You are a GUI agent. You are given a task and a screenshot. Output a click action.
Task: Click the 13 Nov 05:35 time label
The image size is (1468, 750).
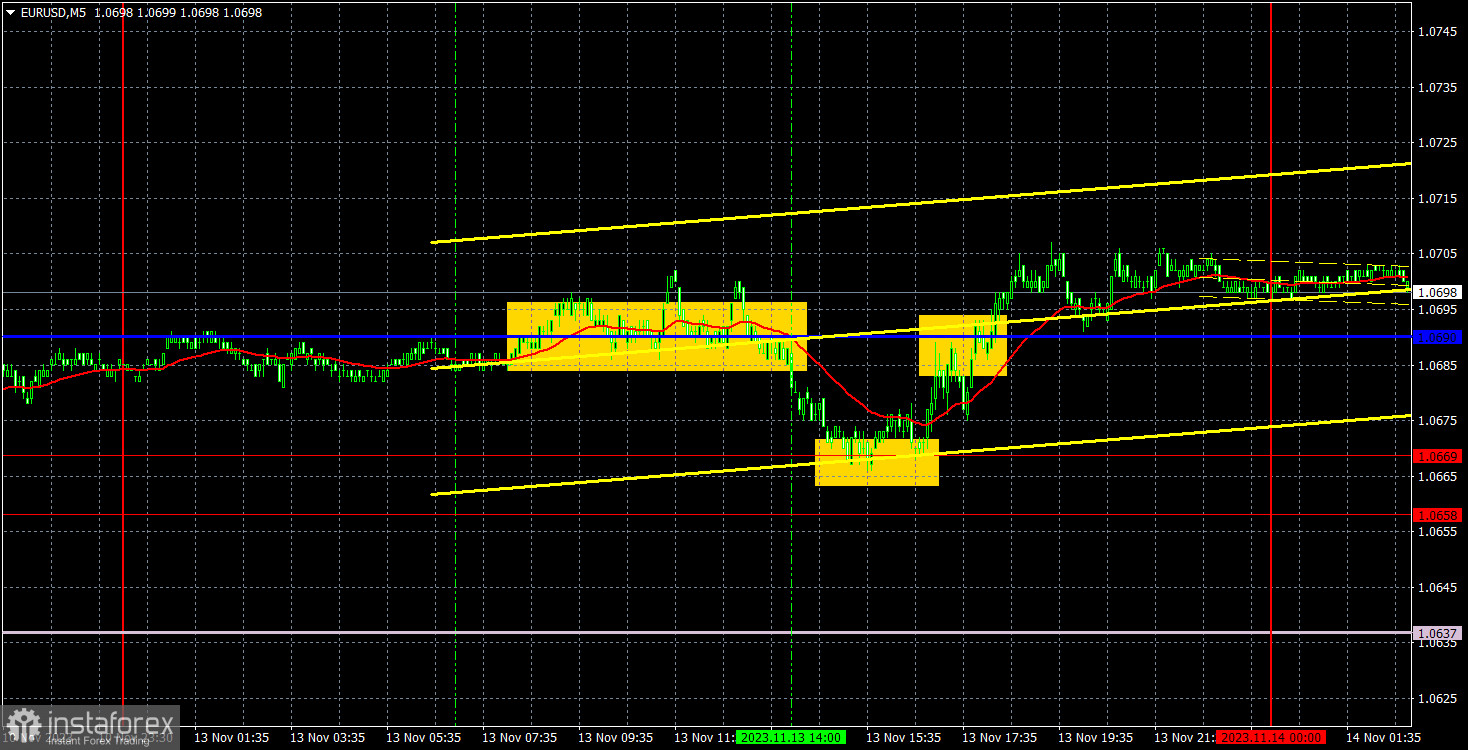coord(423,737)
